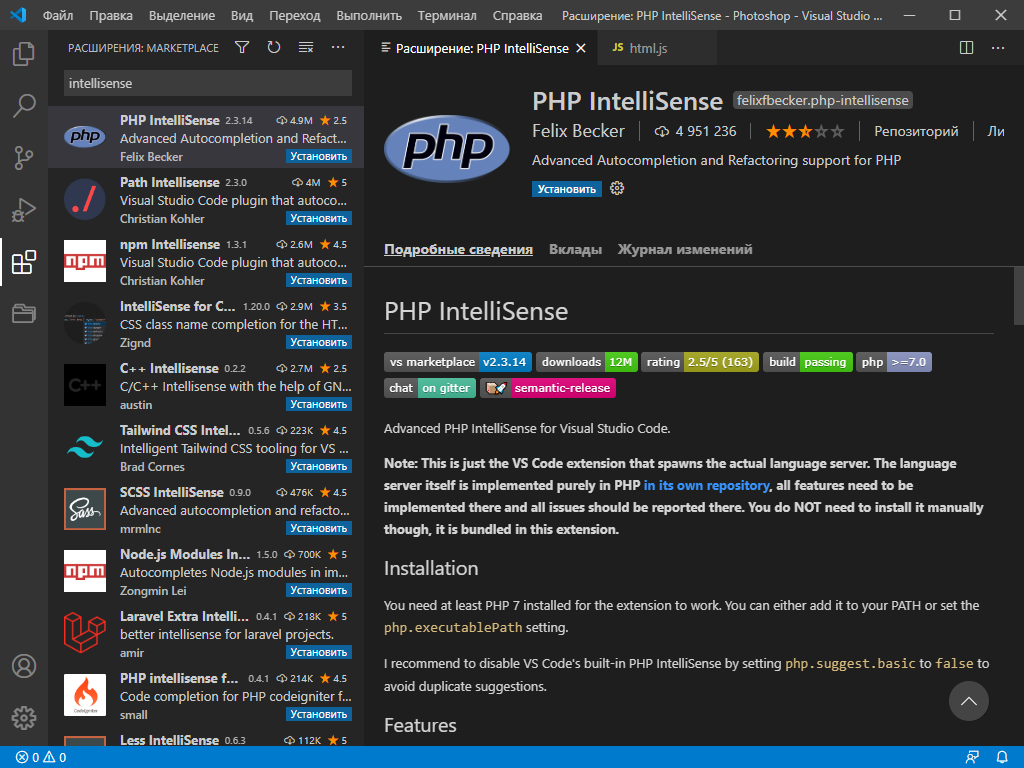
Task: Click the filter extensions funnel icon
Action: pyautogui.click(x=241, y=47)
